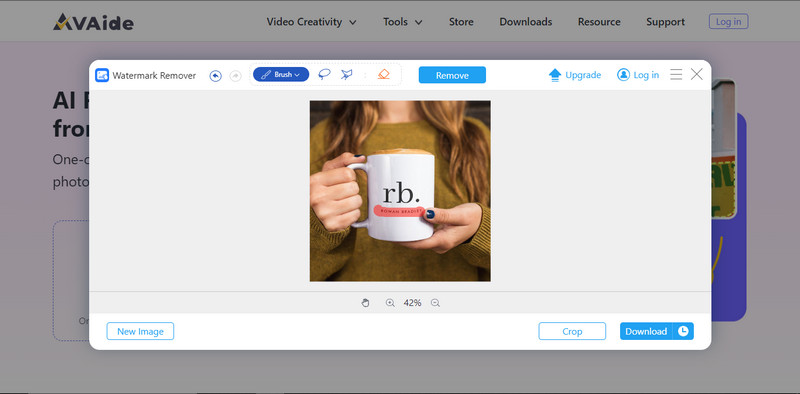Select the hand pan tool
The image size is (800, 394).
(365, 303)
